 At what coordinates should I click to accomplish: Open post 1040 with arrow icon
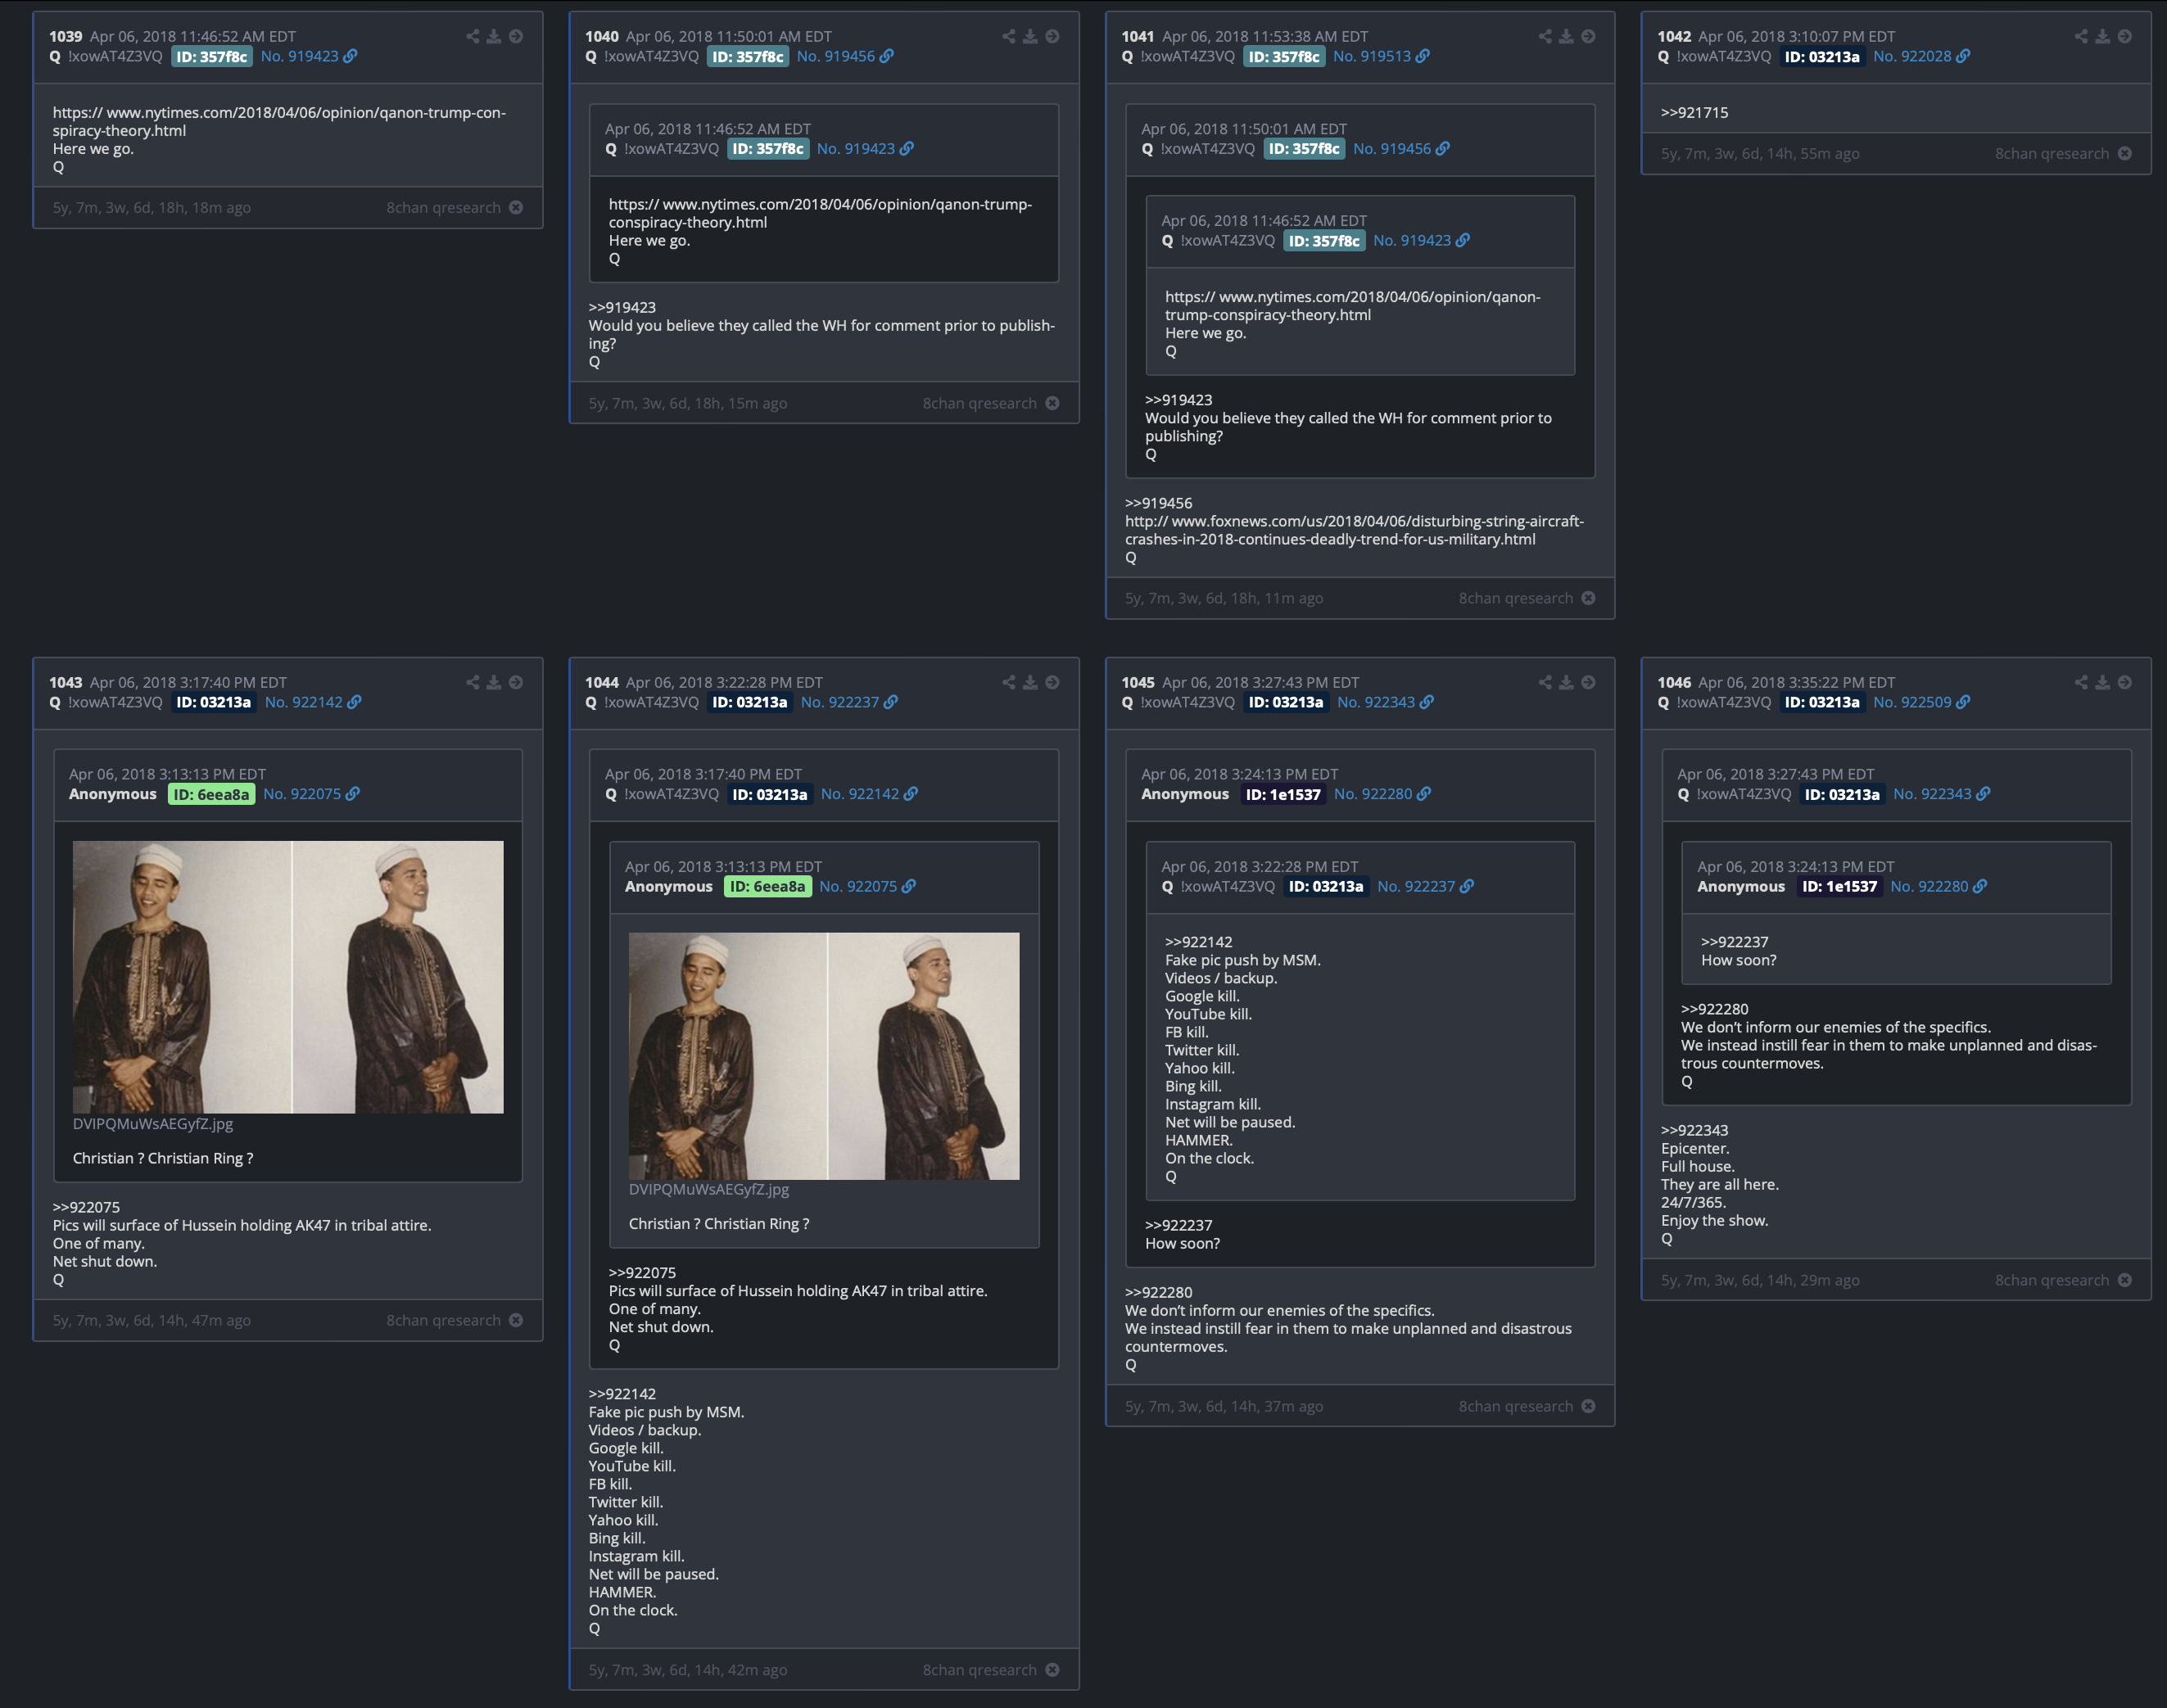[1052, 36]
